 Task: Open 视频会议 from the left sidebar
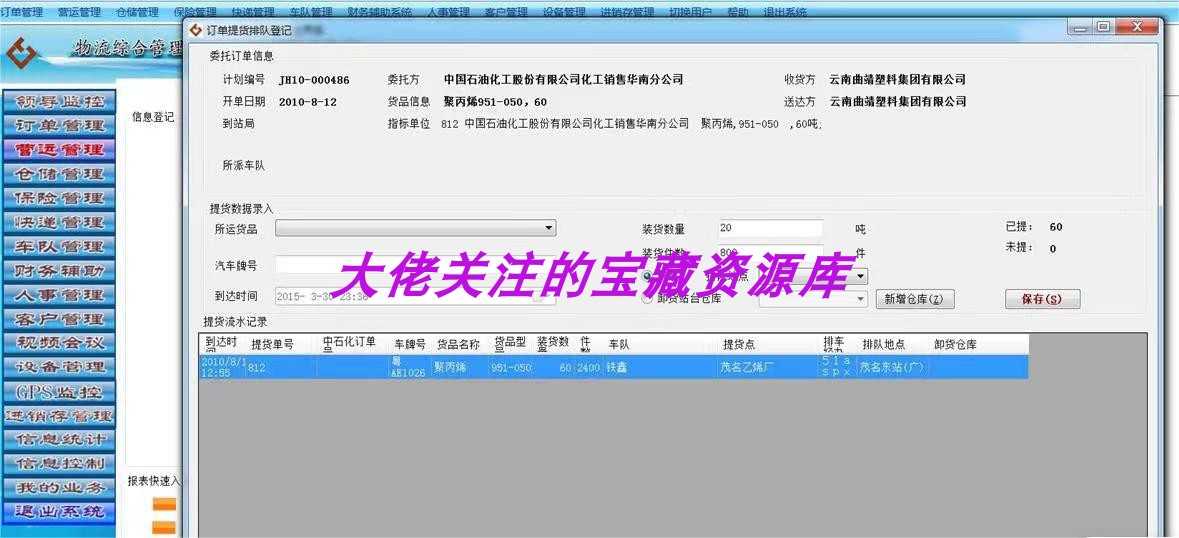pyautogui.click(x=59, y=343)
